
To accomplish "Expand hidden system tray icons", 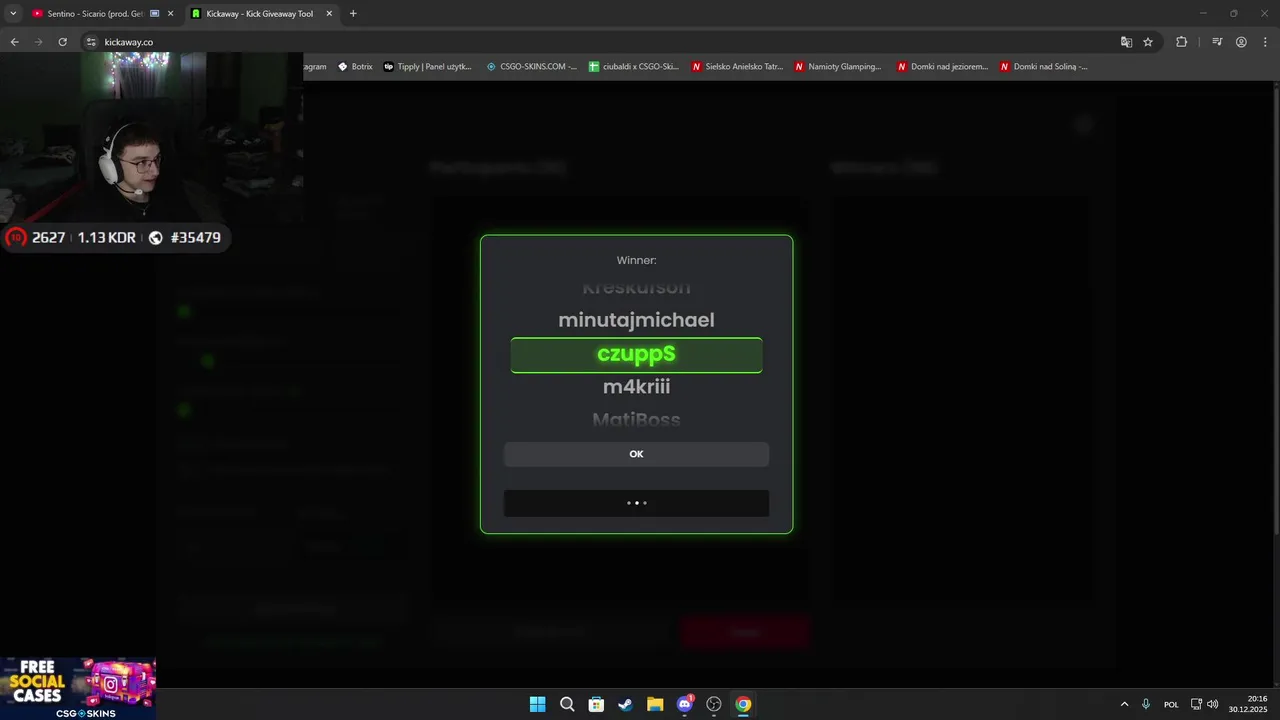I will (1124, 704).
